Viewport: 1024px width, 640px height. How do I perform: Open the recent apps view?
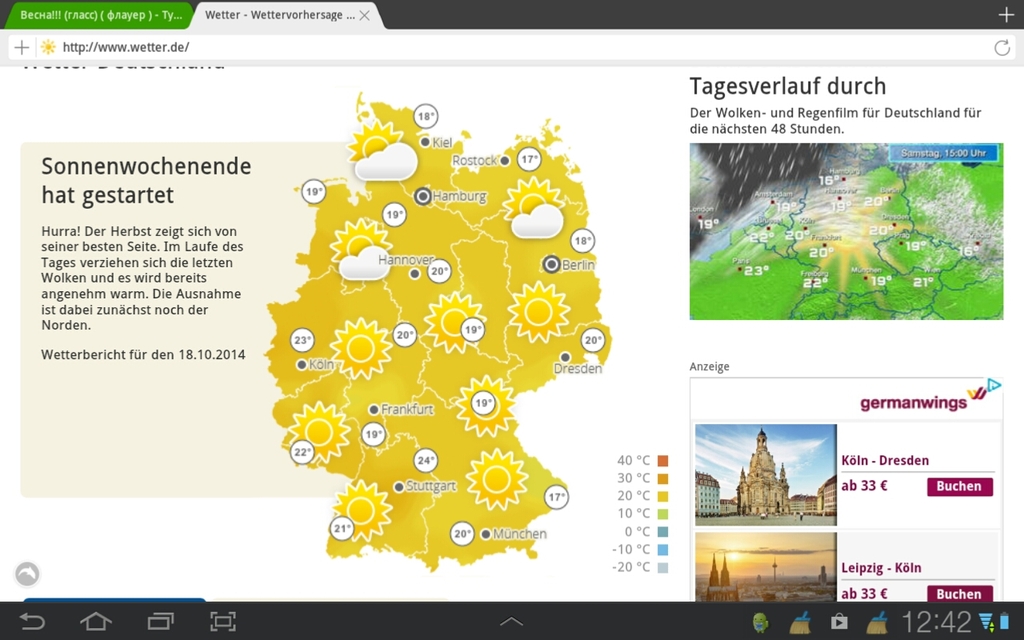160,622
